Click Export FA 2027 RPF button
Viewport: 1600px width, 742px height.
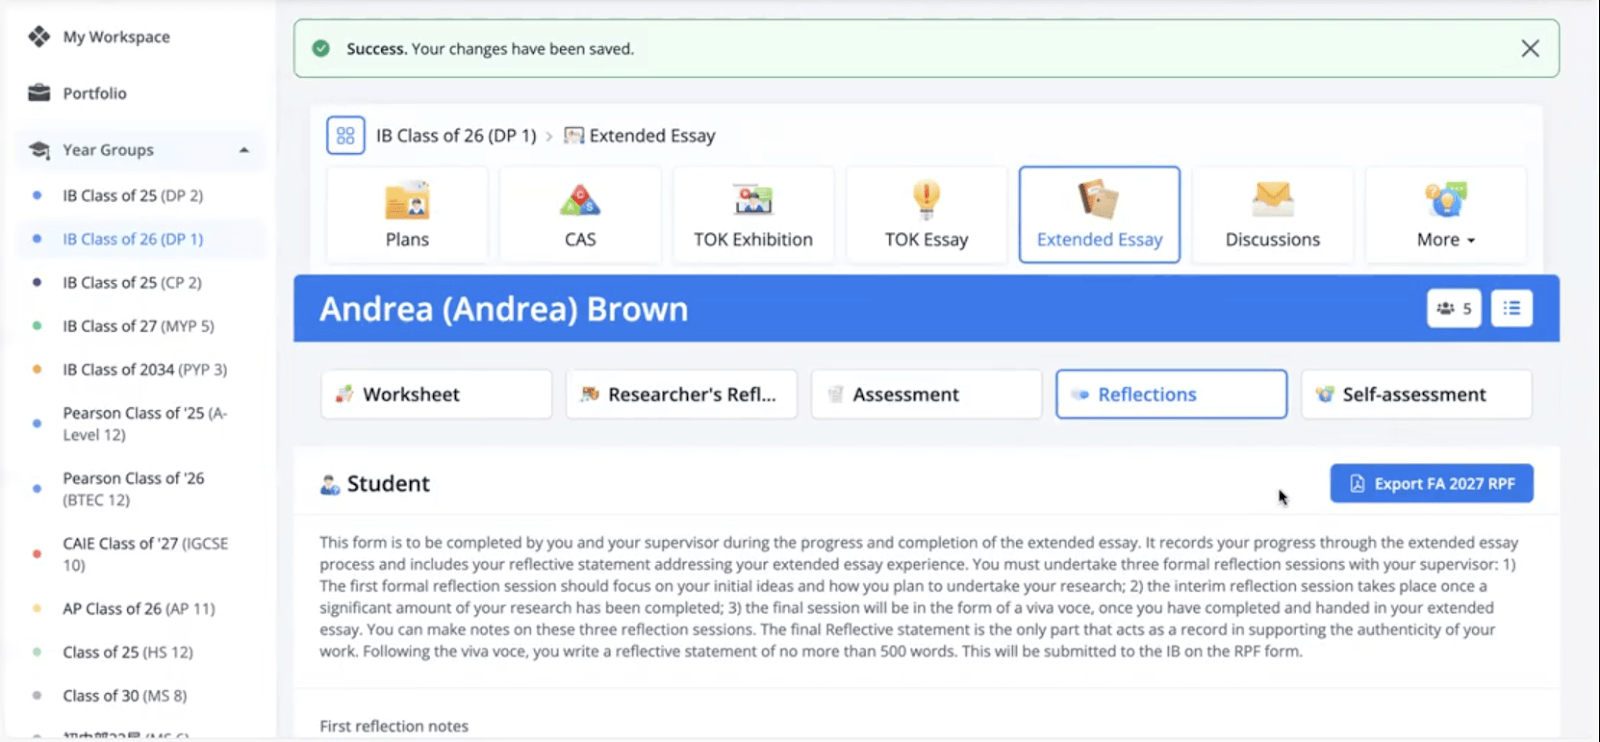point(1431,484)
